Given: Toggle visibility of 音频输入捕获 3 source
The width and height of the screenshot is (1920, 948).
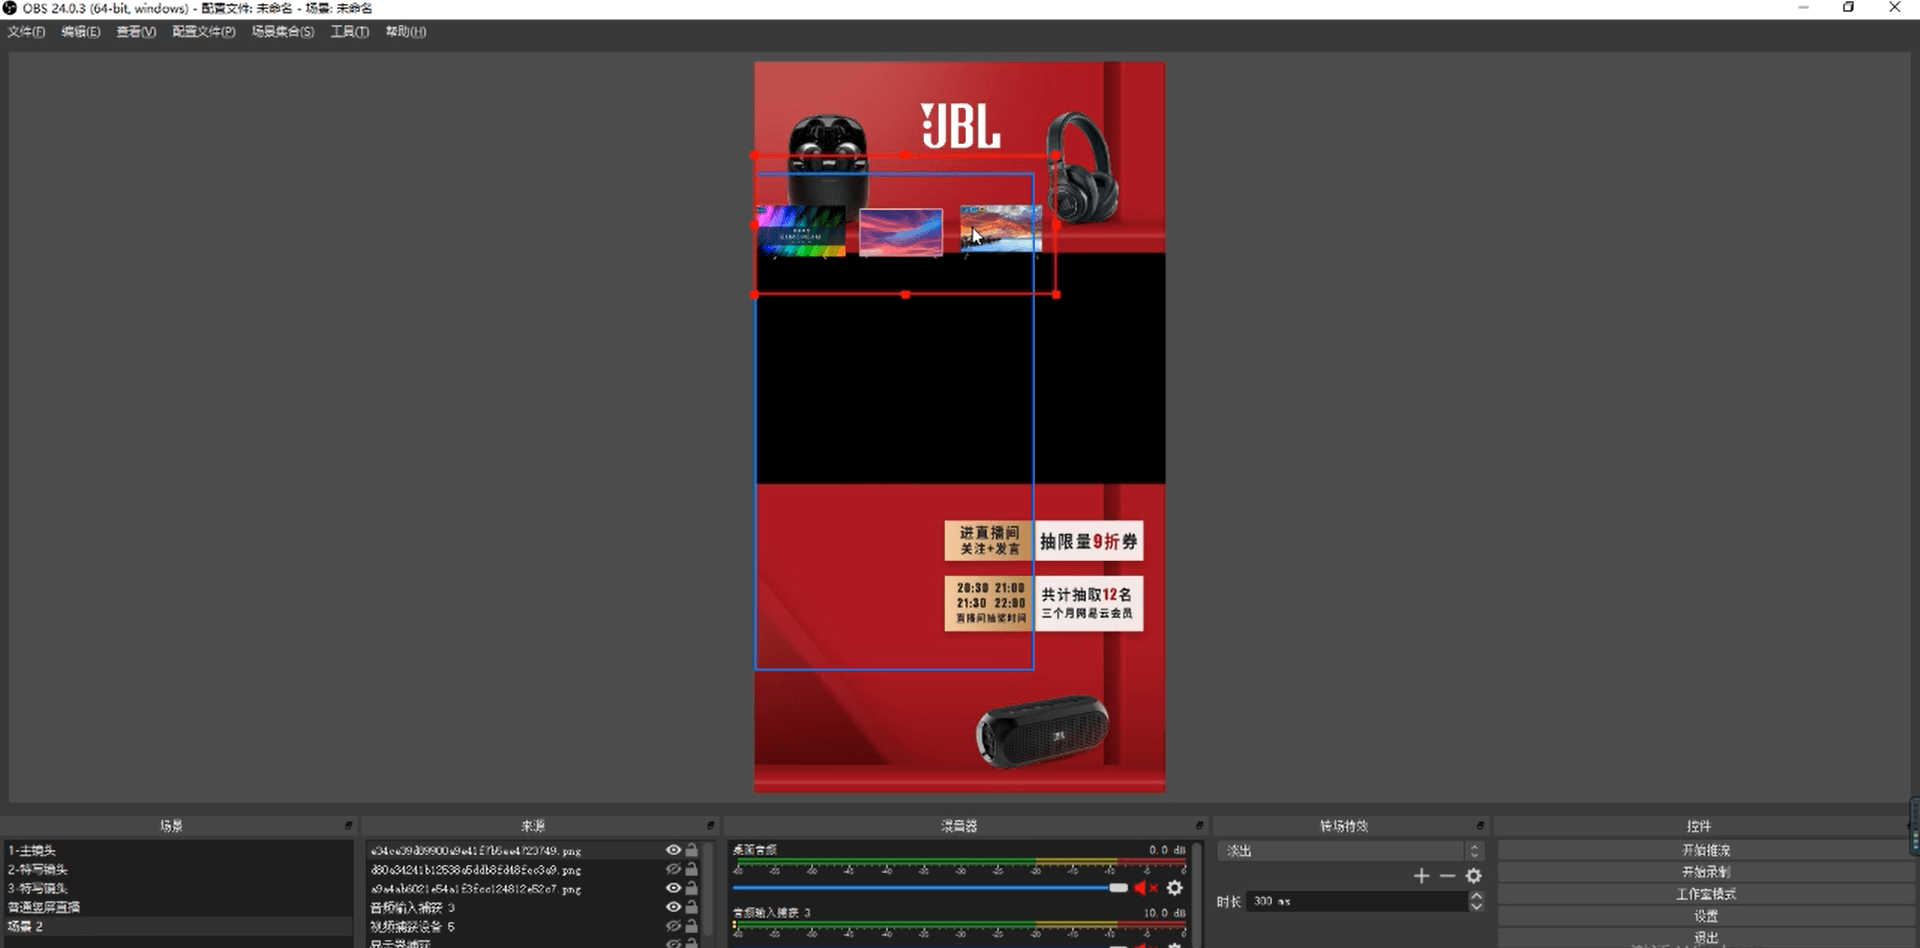Looking at the screenshot, I should [673, 907].
